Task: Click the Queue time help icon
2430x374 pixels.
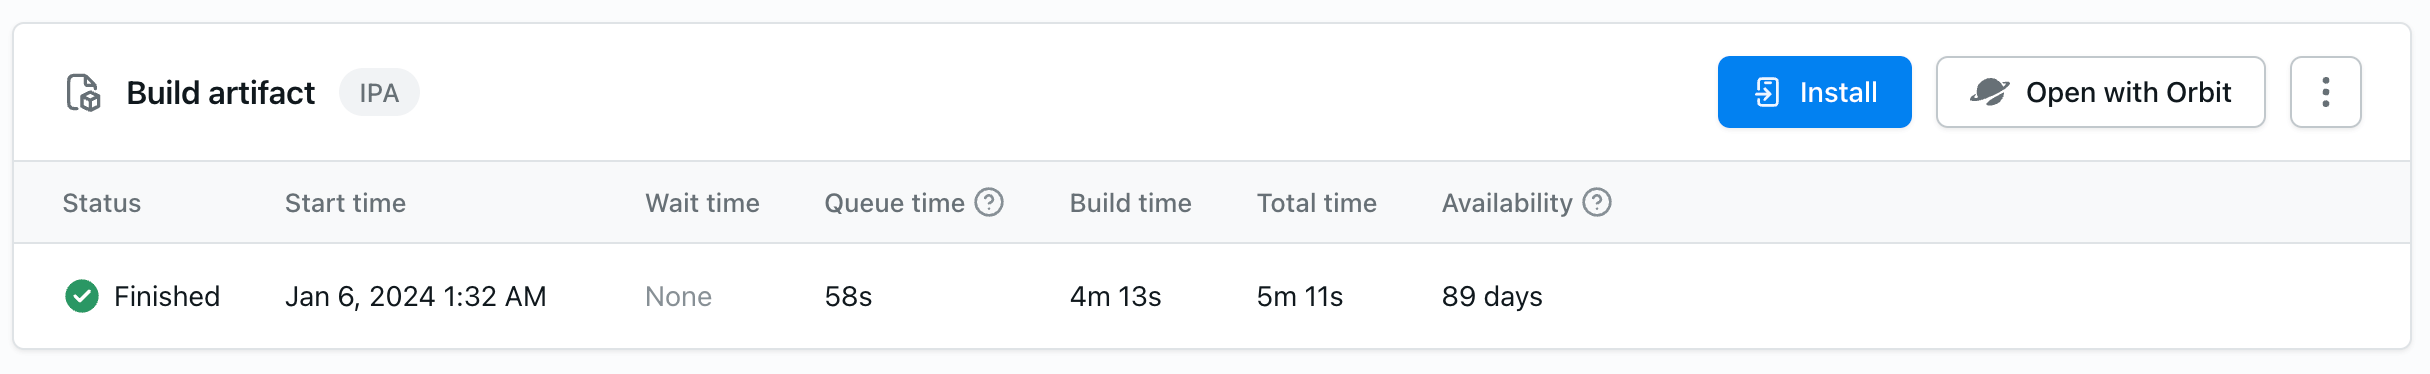Action: (x=989, y=202)
